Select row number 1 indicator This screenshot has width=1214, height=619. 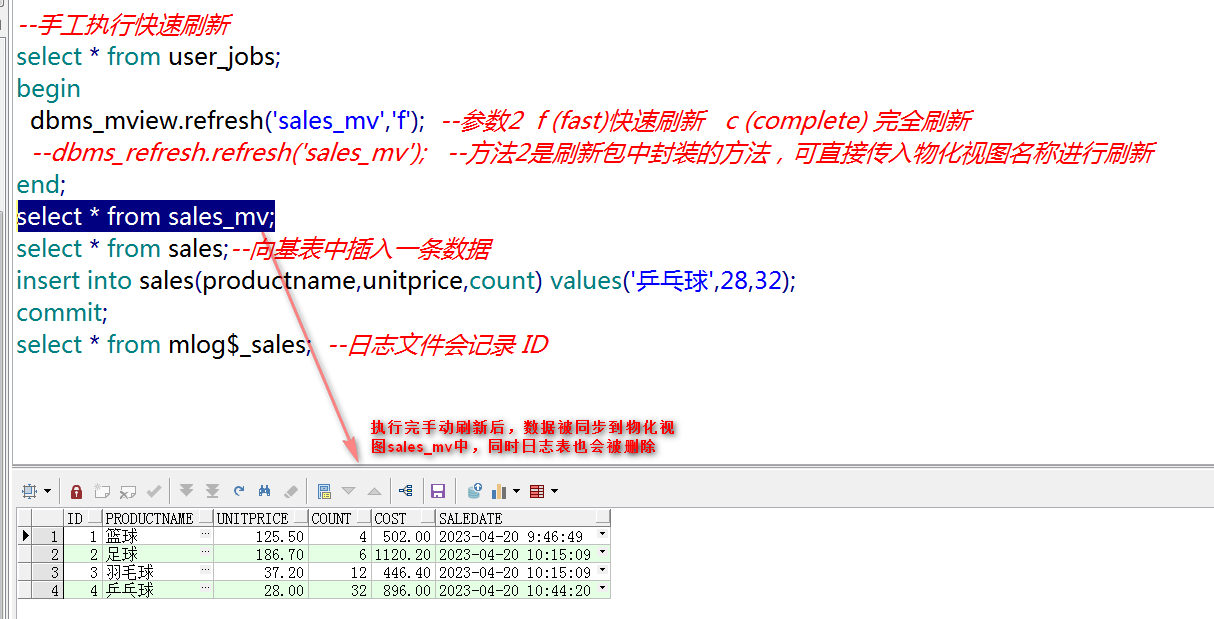tap(47, 537)
